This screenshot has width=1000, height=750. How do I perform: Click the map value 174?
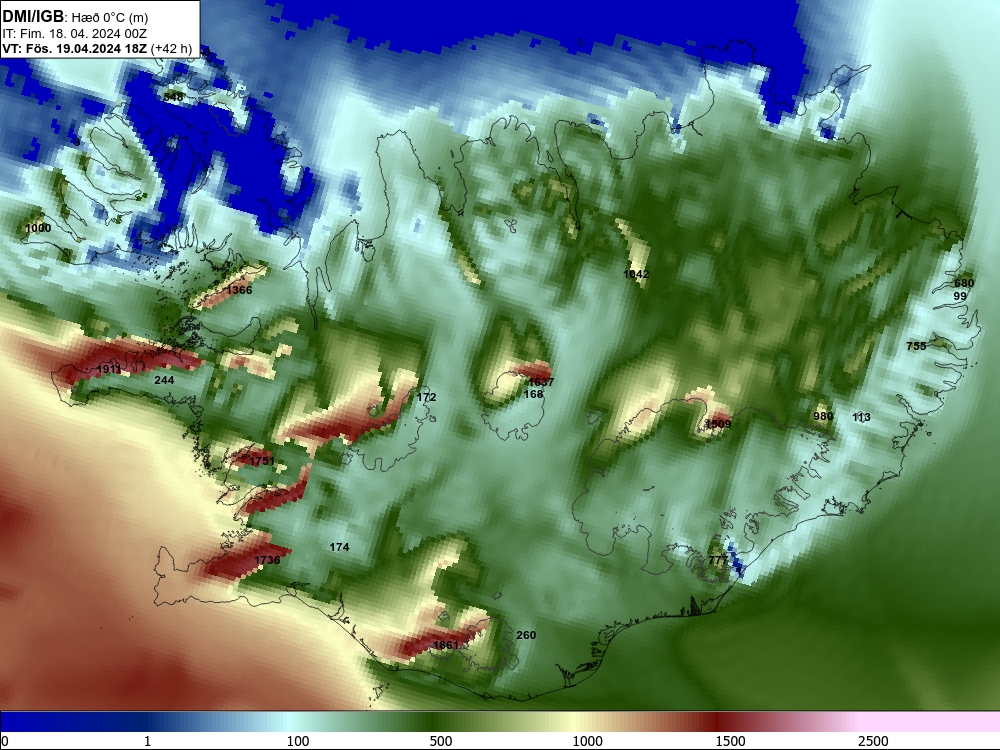click(x=339, y=547)
